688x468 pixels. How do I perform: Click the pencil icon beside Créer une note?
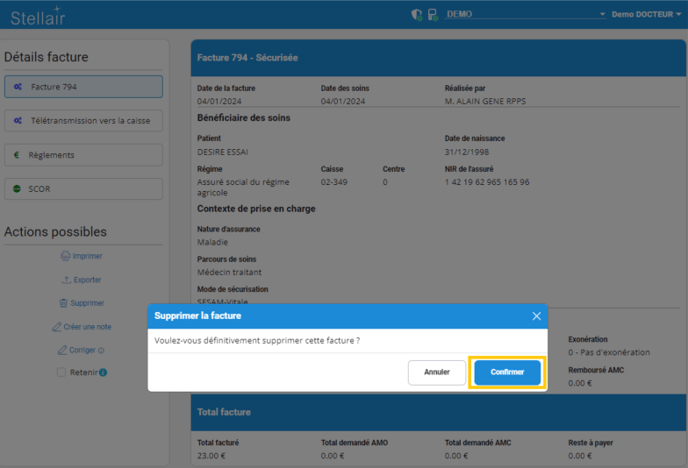pyautogui.click(x=57, y=327)
